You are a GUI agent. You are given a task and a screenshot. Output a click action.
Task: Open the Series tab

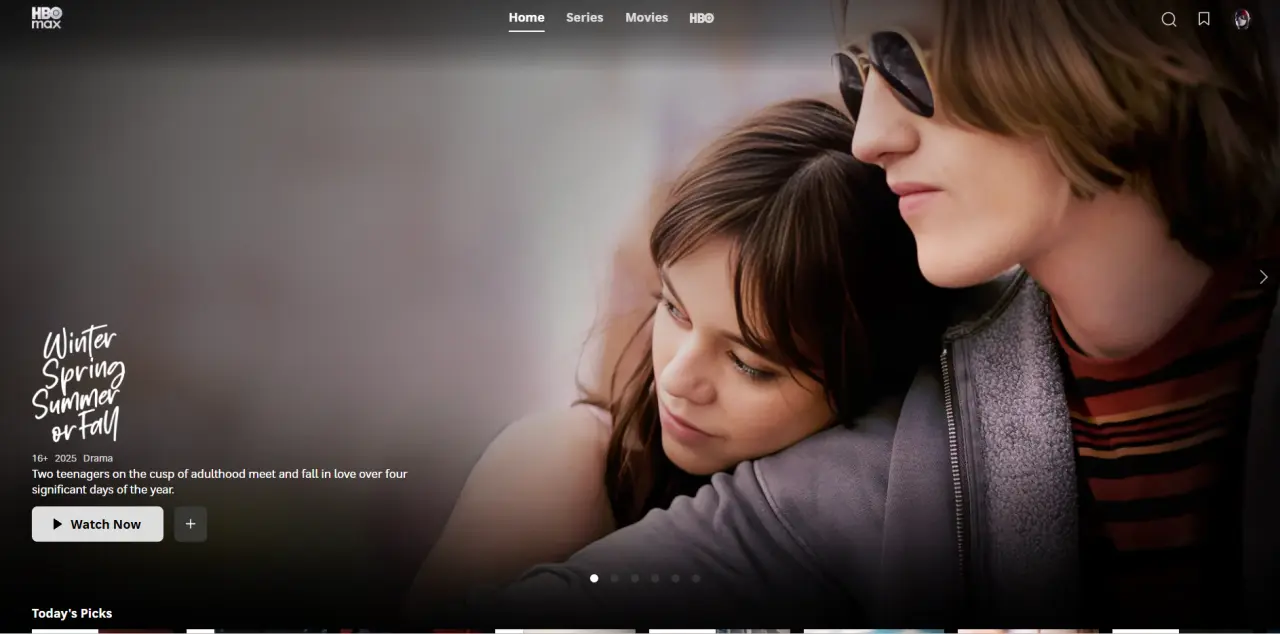coord(584,18)
